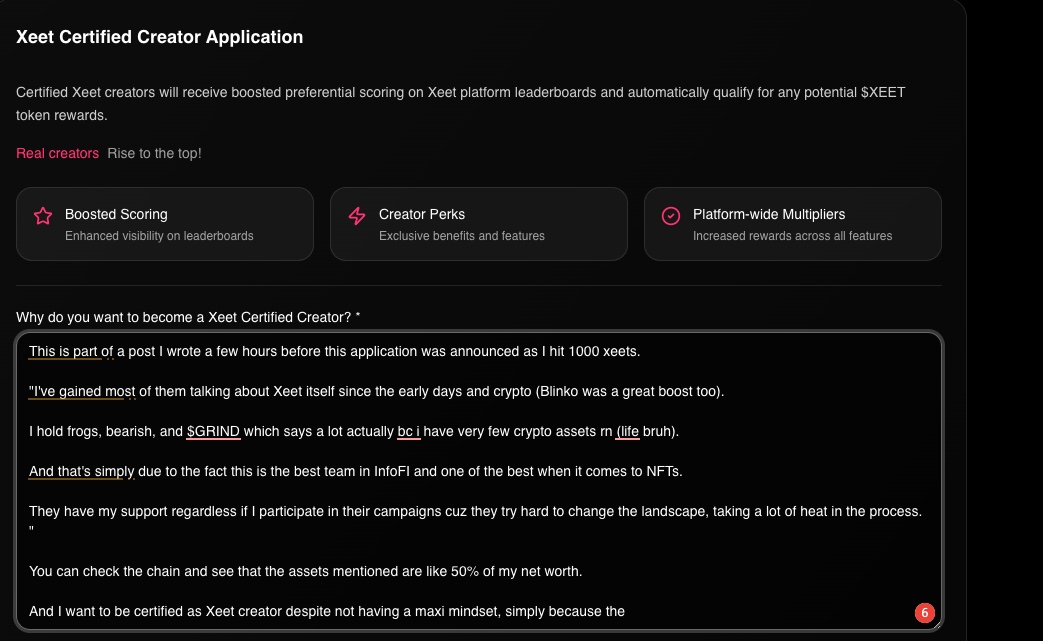The width and height of the screenshot is (1043, 641).
Task: Click the "Rise to the top!" tagline
Action: (x=154, y=153)
